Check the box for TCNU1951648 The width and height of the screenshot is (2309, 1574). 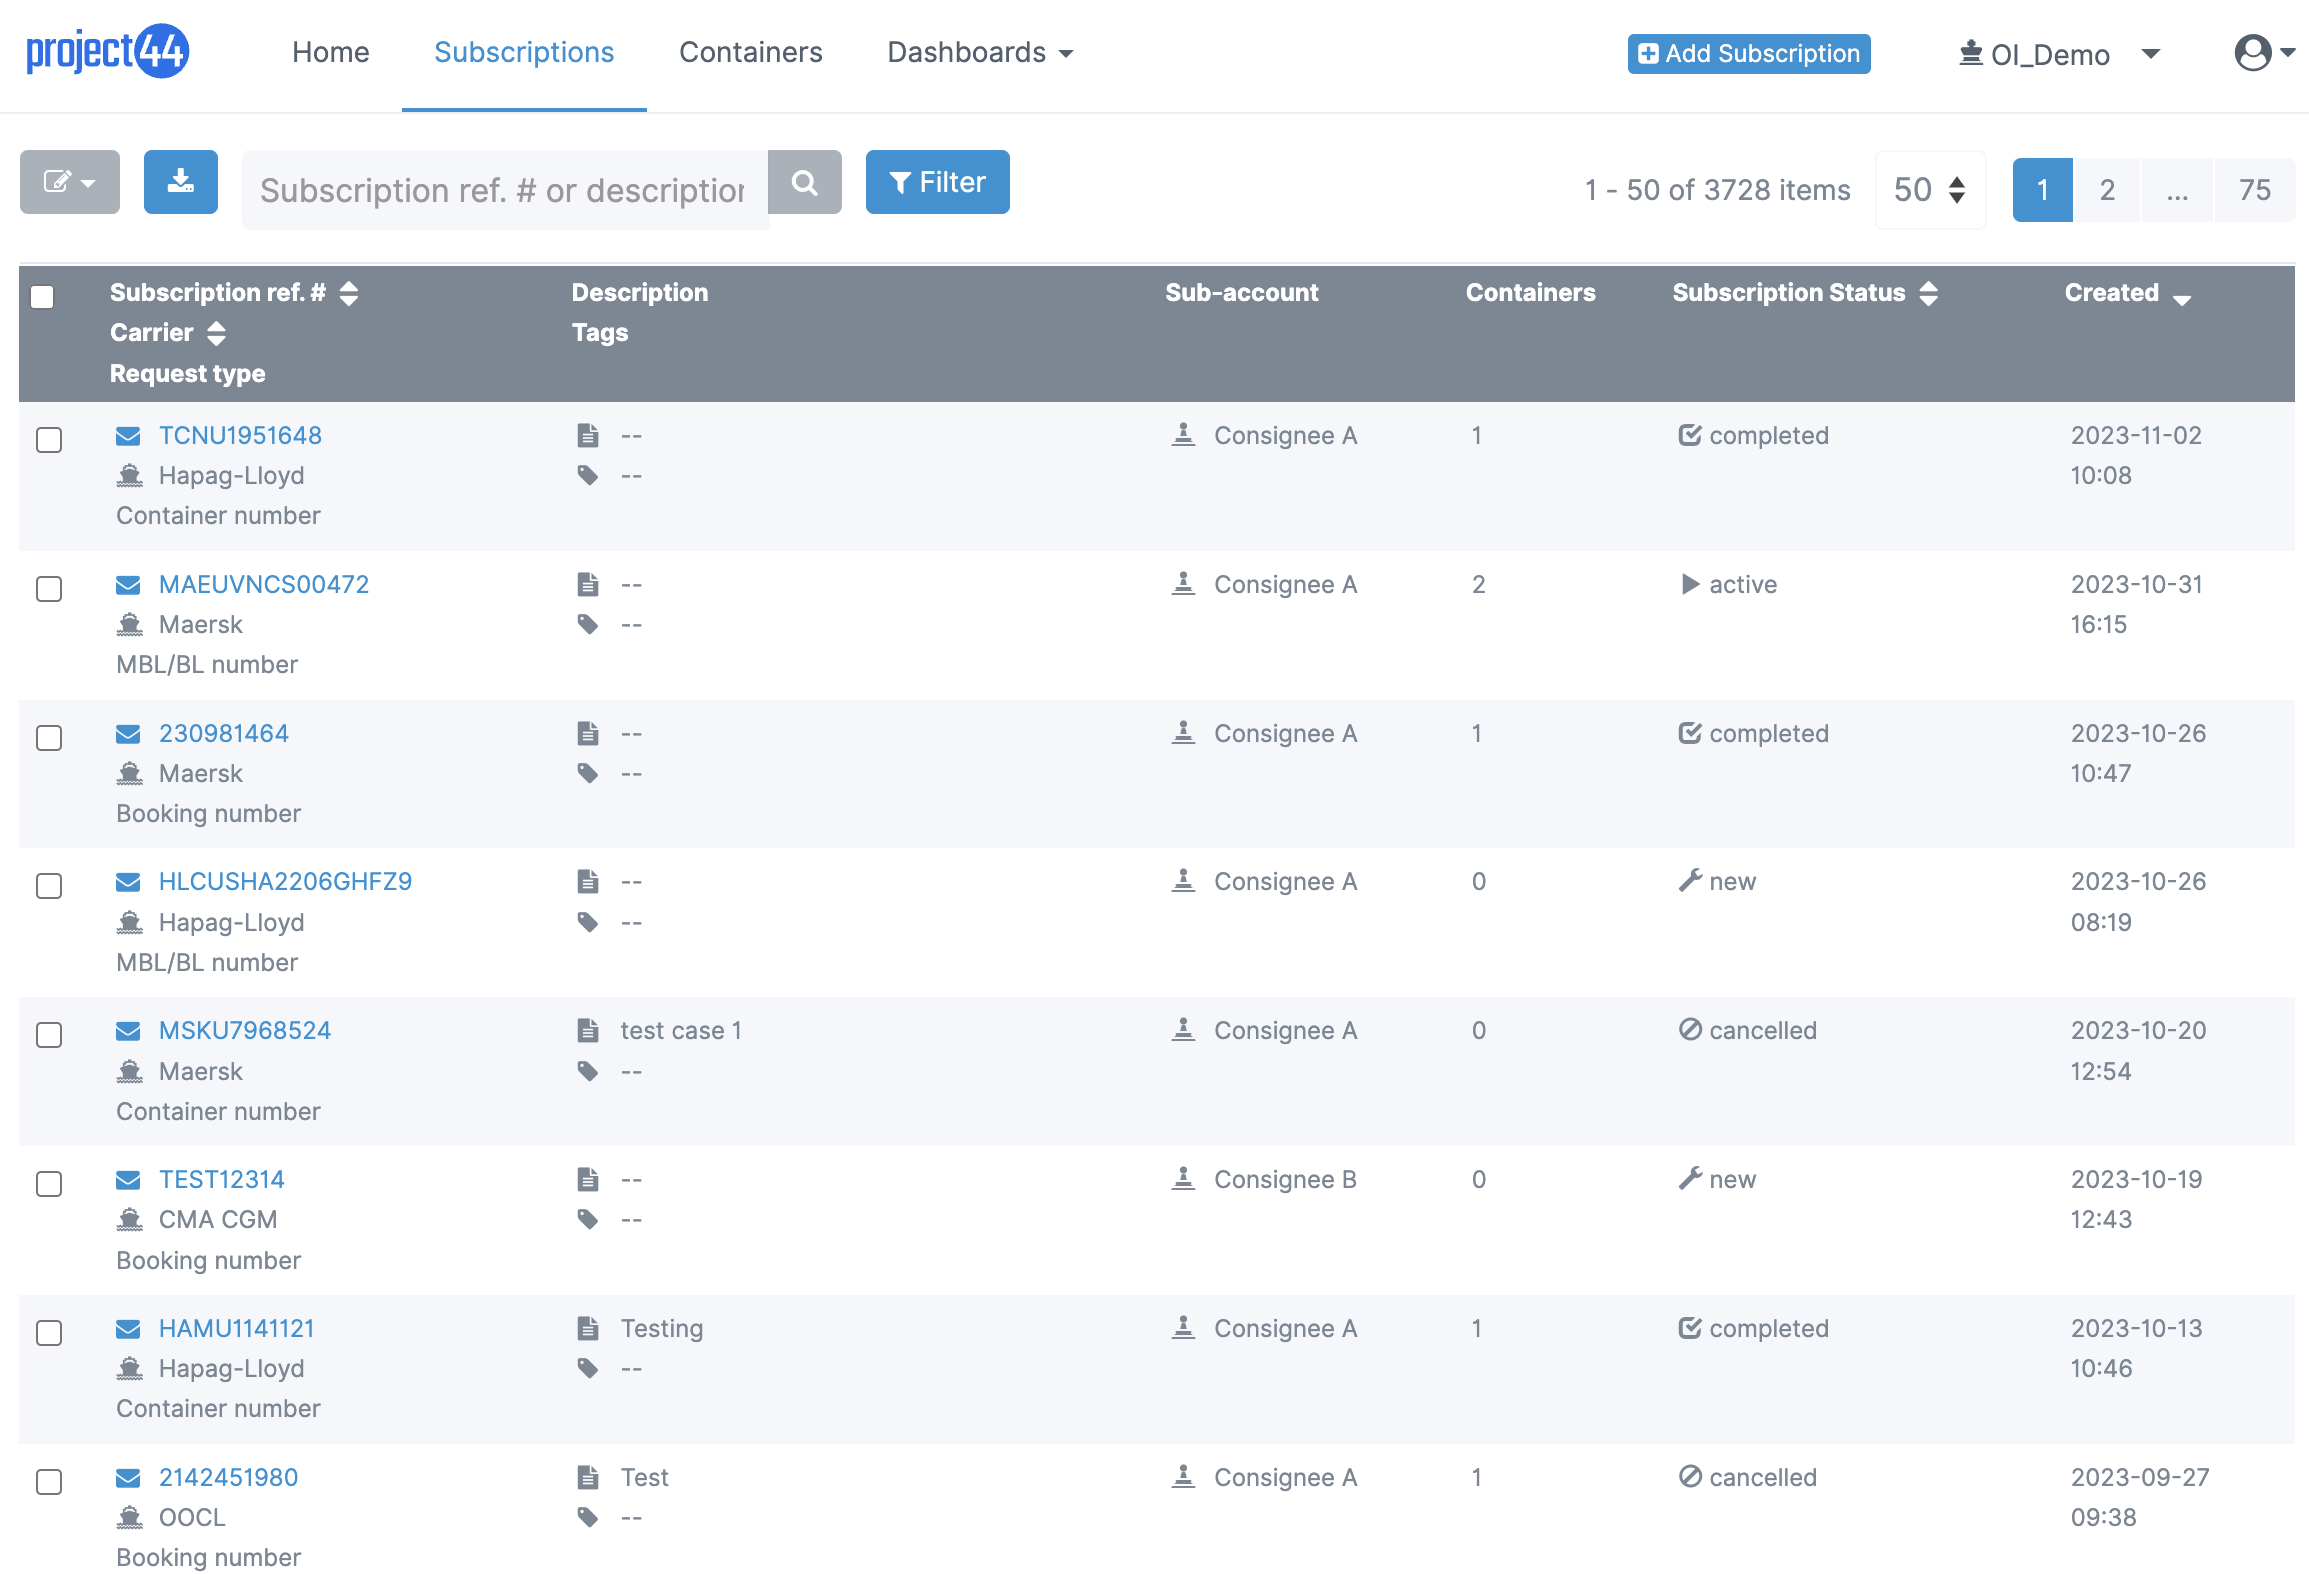tap(49, 440)
